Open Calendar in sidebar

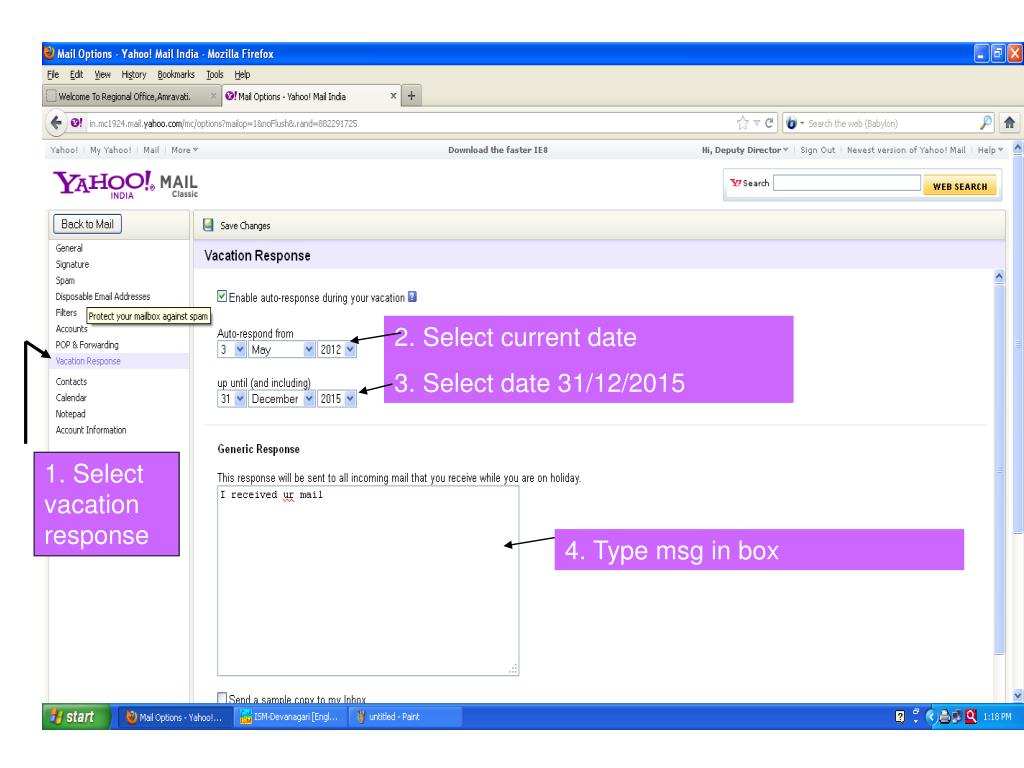coord(71,398)
